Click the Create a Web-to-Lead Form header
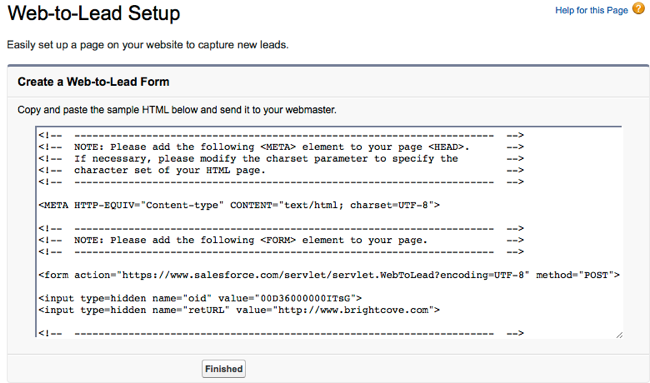This screenshot has height=383, width=650. coord(93,82)
